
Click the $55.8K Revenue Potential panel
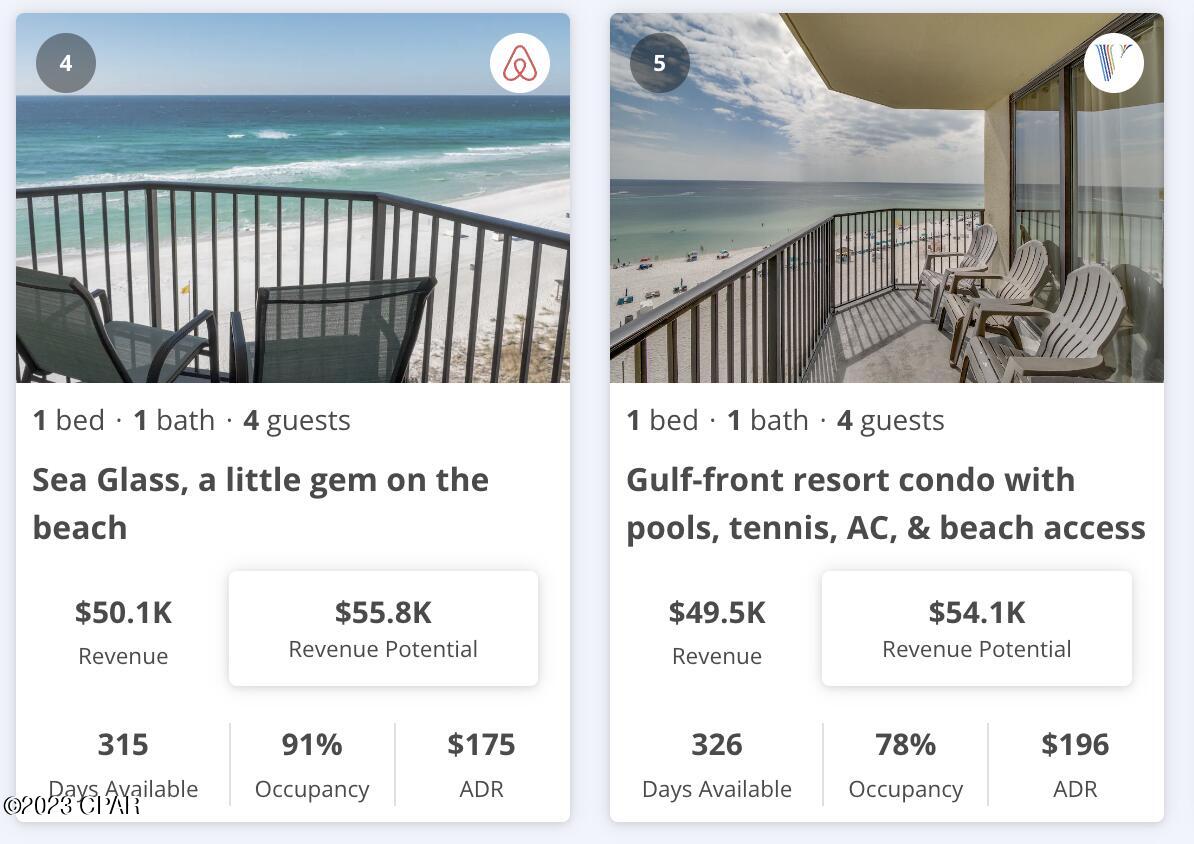tap(383, 628)
